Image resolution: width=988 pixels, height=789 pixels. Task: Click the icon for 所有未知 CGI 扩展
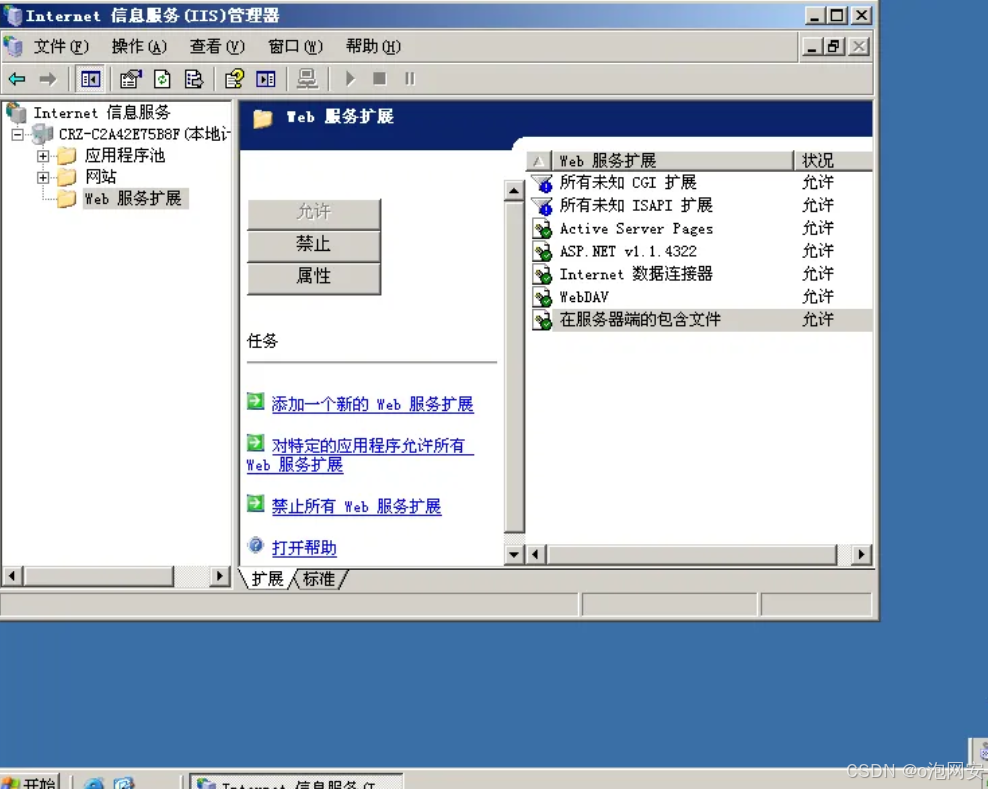pos(542,183)
